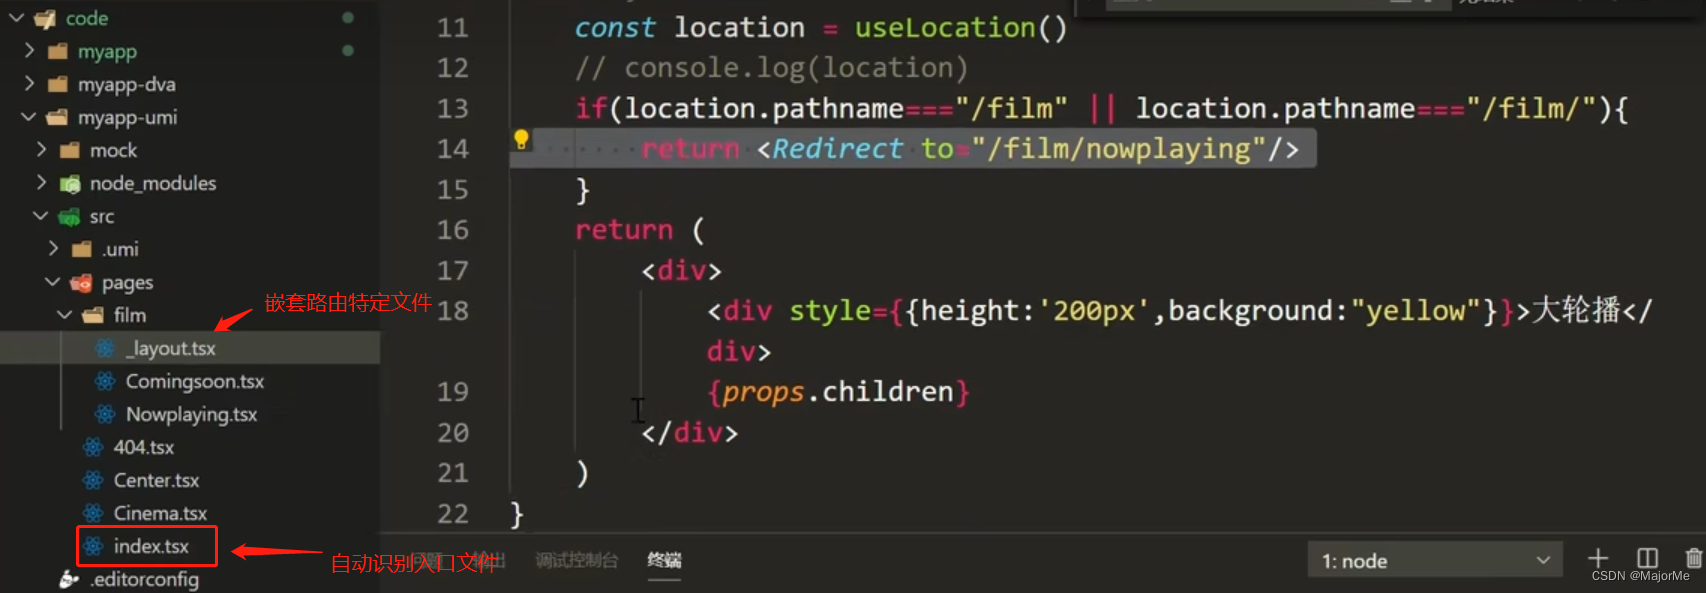Click the pages folder icon
This screenshot has width=1706, height=593.
81,283
